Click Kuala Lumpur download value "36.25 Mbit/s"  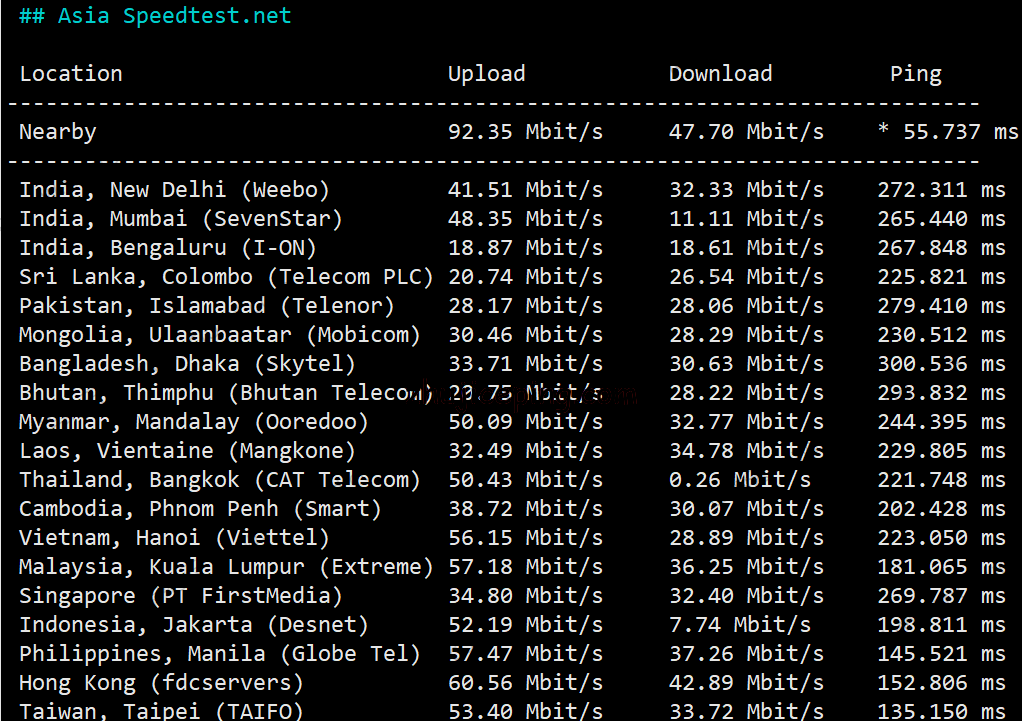[x=746, y=567]
